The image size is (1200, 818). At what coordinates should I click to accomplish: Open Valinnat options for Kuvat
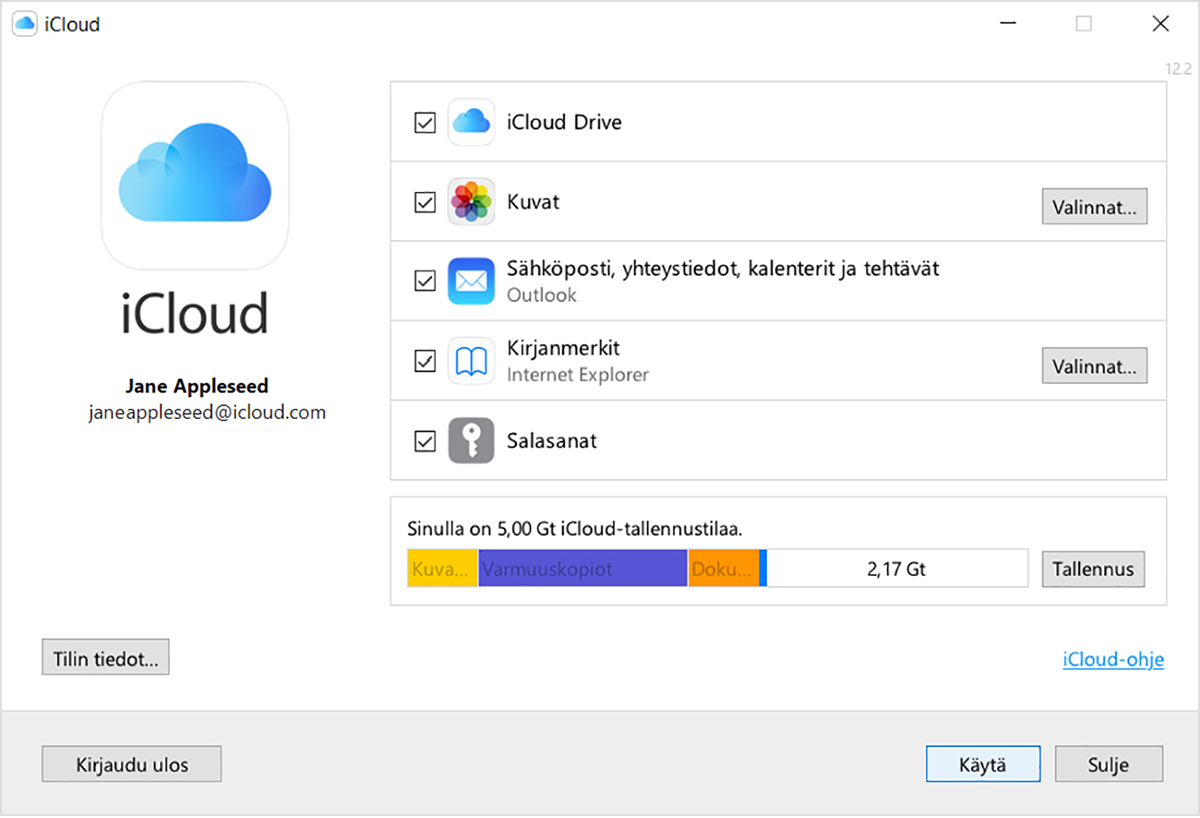[x=1094, y=206]
